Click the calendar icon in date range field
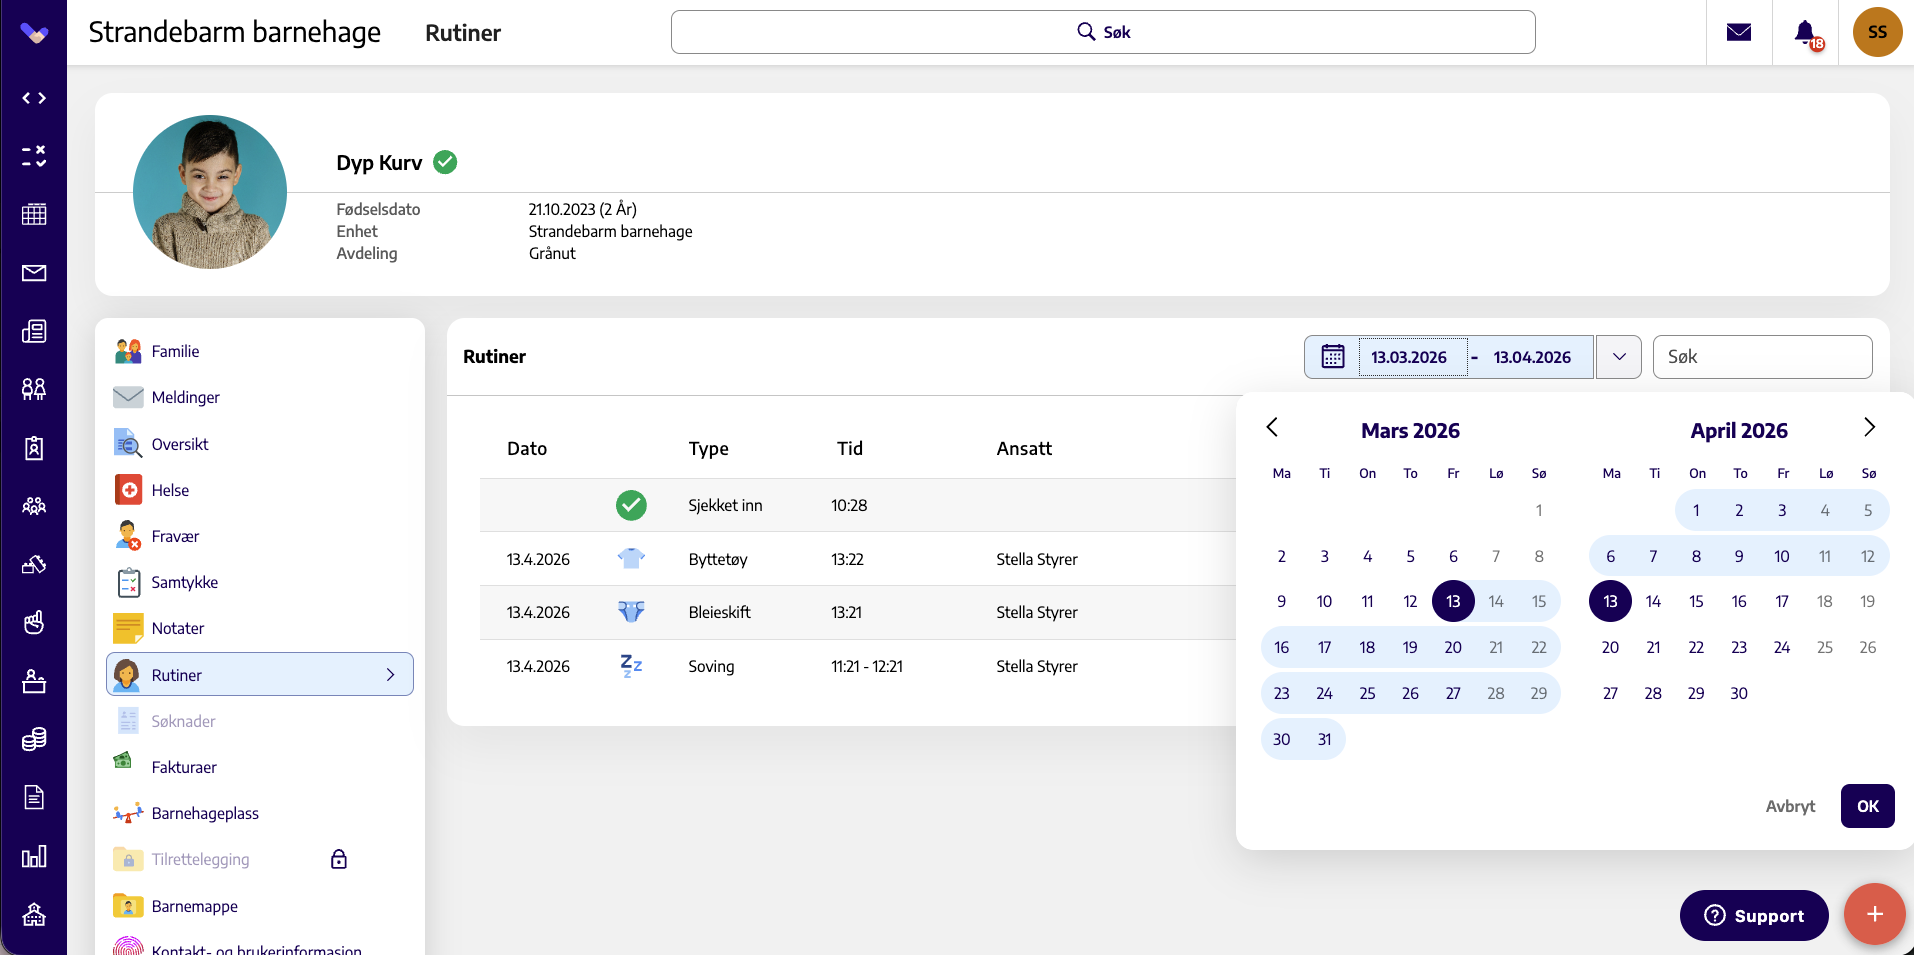1914x955 pixels. click(x=1332, y=357)
